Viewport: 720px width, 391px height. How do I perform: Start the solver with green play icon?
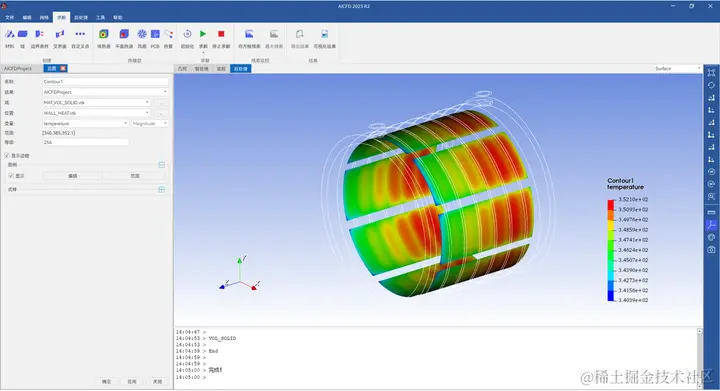pos(203,34)
